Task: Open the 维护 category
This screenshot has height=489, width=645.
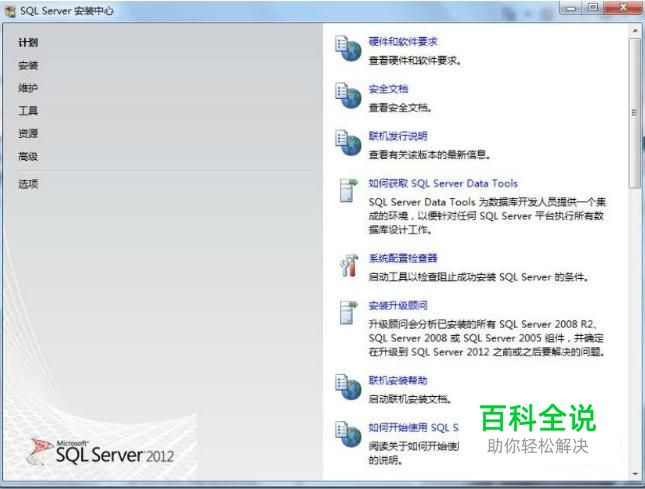Action: [x=28, y=88]
